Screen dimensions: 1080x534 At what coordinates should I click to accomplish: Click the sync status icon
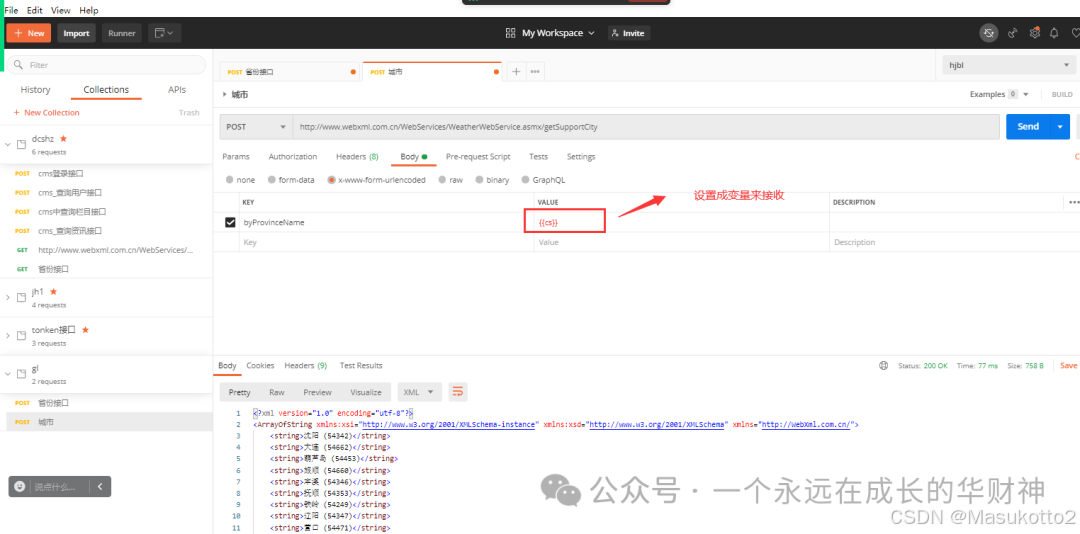tap(988, 33)
